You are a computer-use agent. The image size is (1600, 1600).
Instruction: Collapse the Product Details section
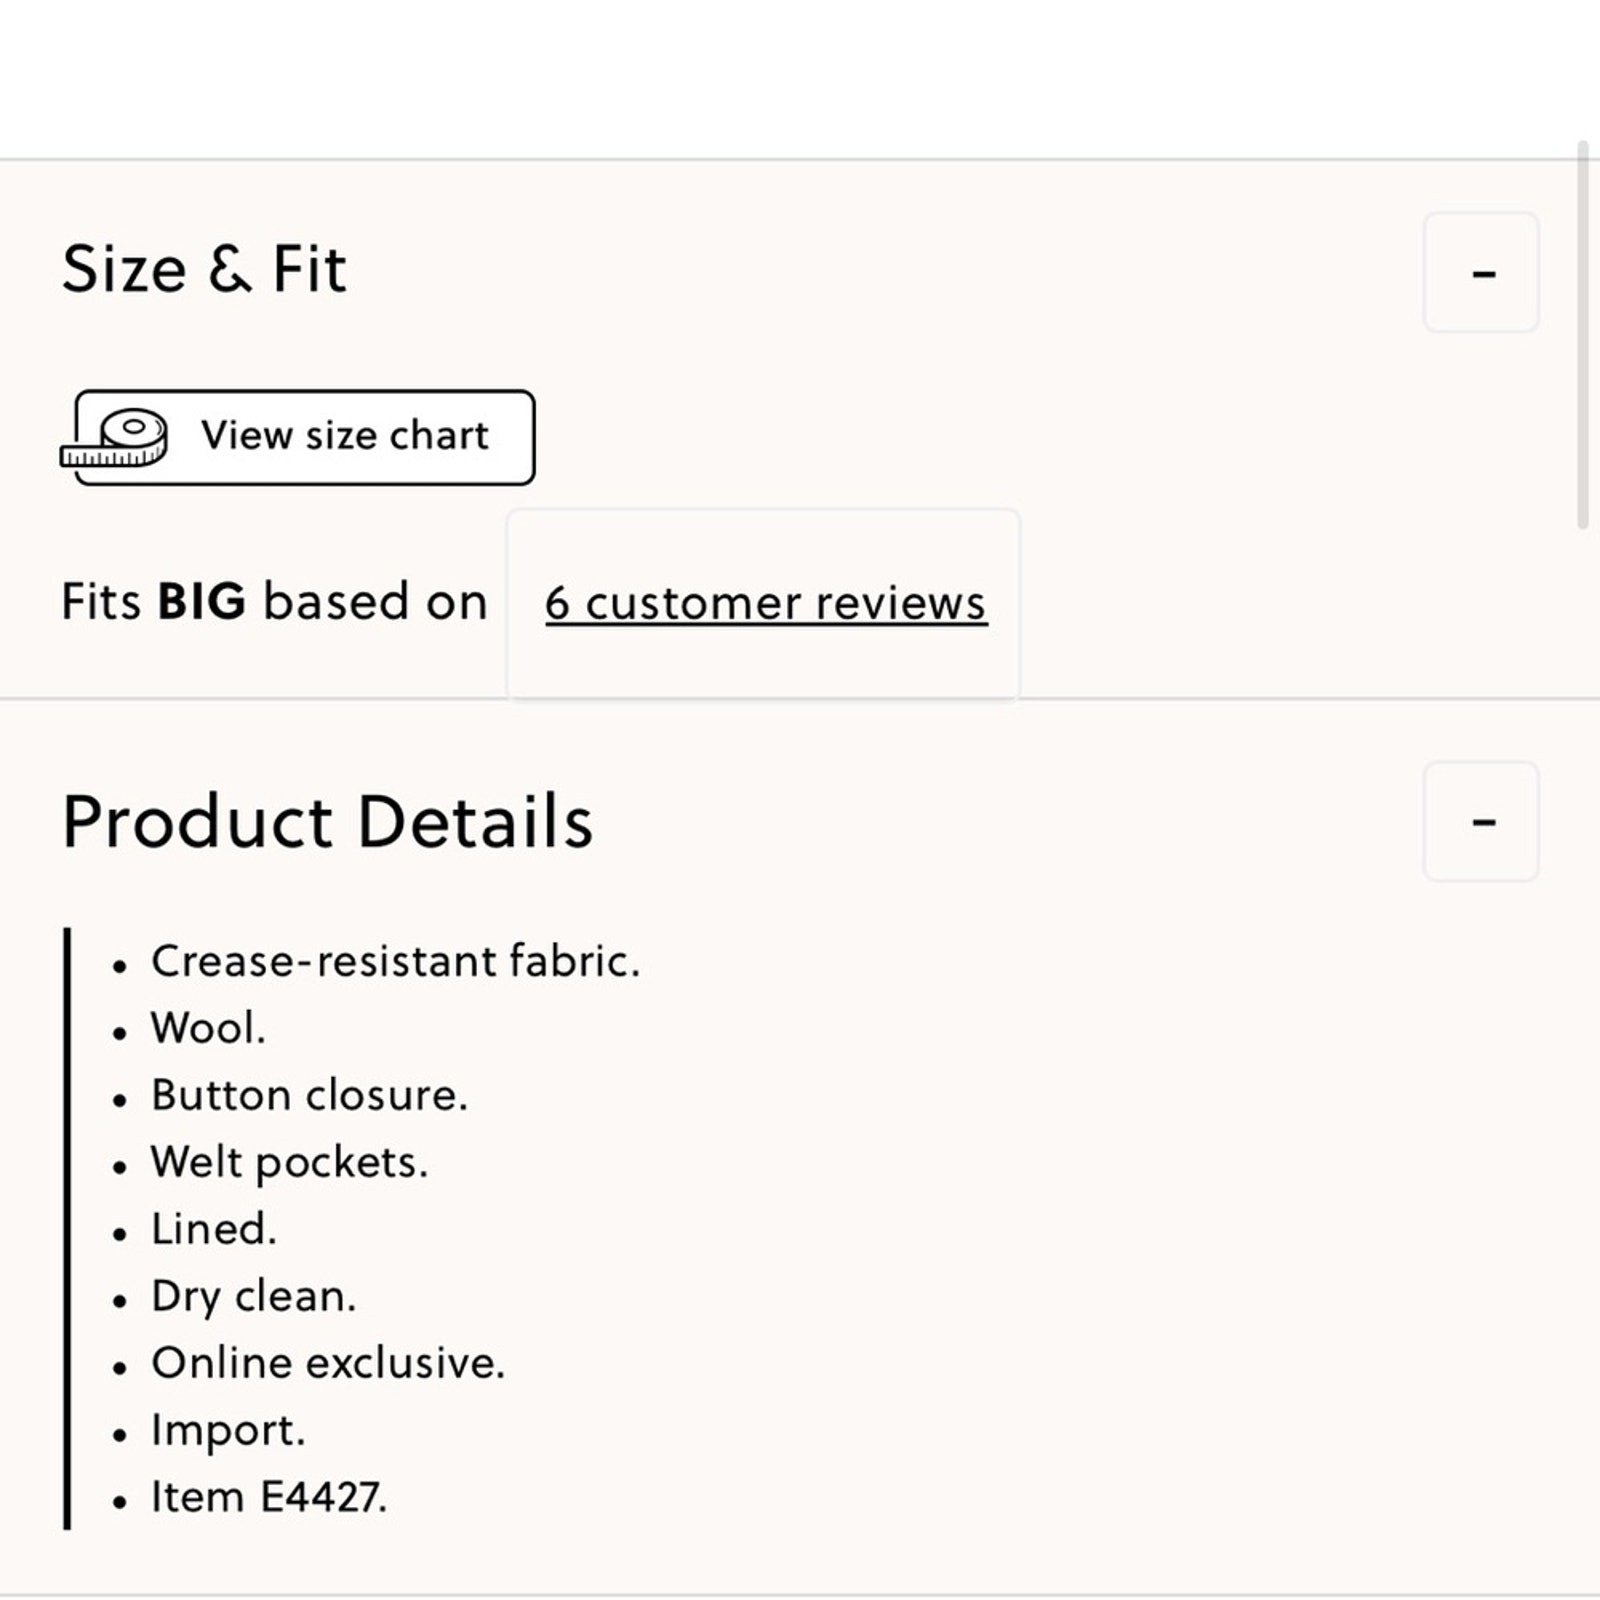click(x=1481, y=821)
